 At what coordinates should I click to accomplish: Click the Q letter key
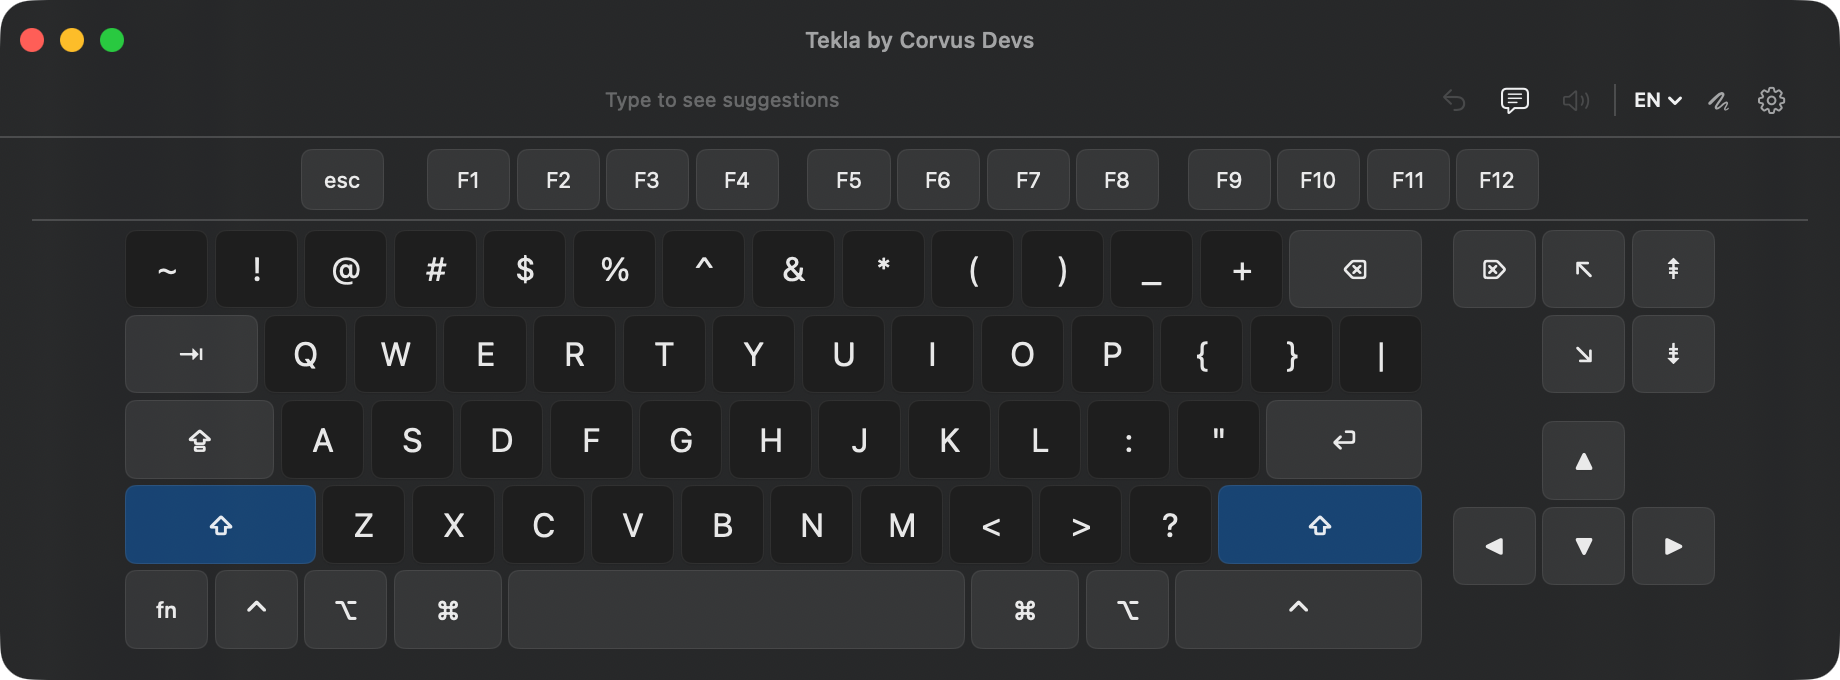[x=305, y=354]
